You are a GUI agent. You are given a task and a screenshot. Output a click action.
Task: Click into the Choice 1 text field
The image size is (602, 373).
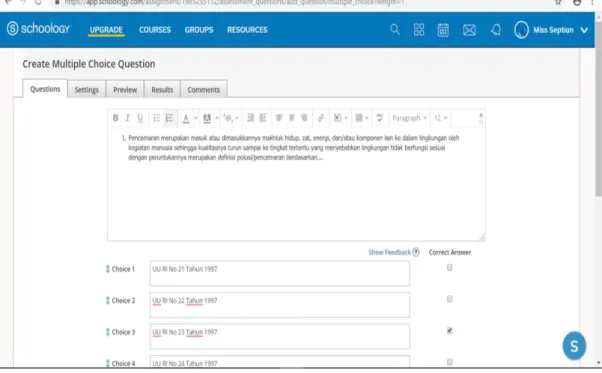pos(280,273)
